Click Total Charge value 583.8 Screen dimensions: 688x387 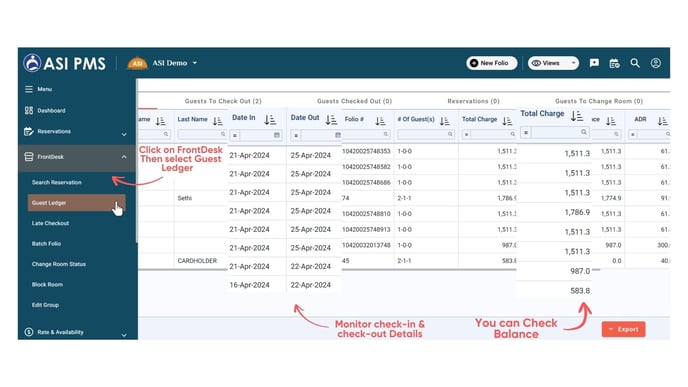point(580,290)
